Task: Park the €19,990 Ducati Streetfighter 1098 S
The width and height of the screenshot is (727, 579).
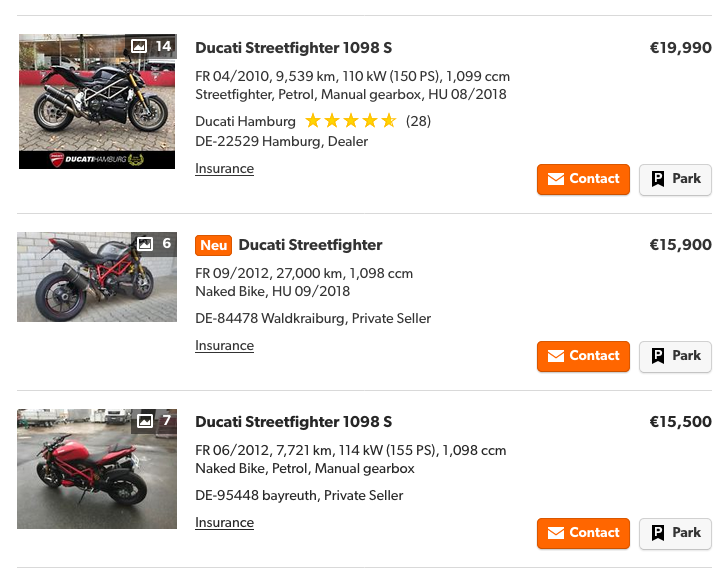Action: pyautogui.click(x=675, y=179)
